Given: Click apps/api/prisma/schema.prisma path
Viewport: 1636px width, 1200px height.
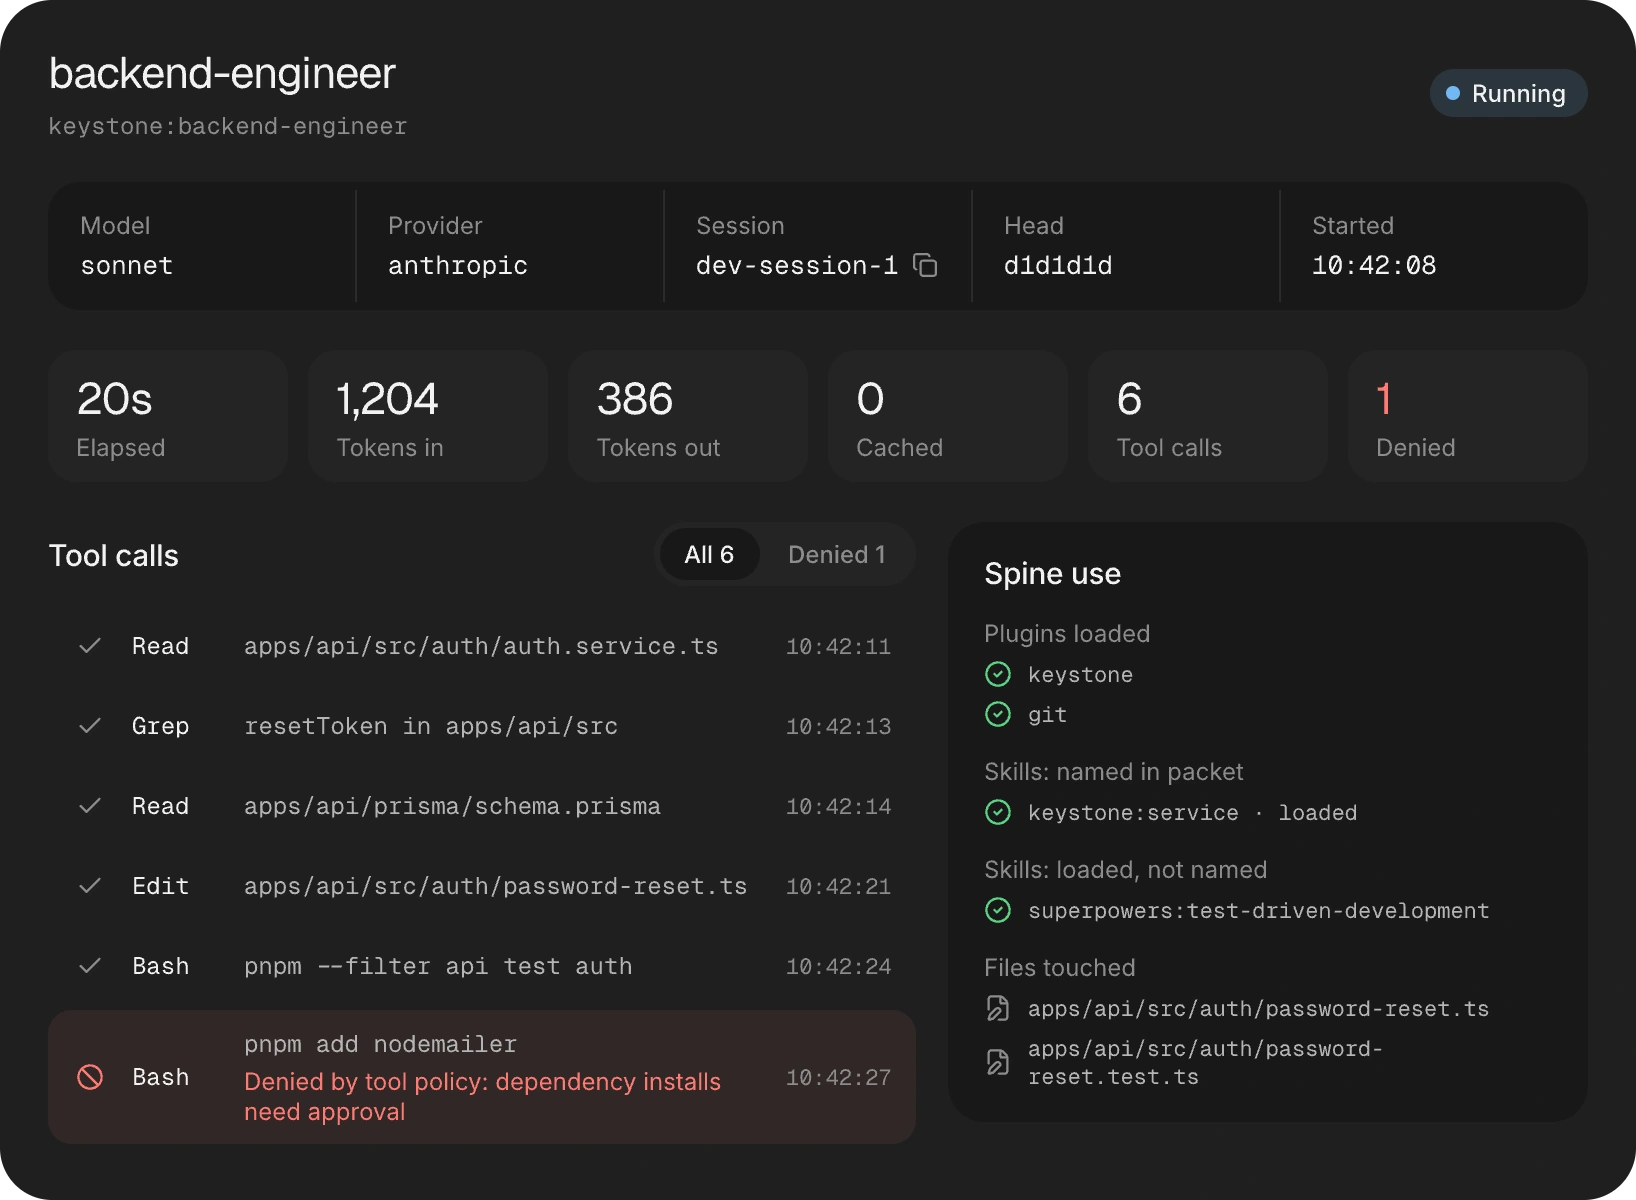Looking at the screenshot, I should coord(452,806).
